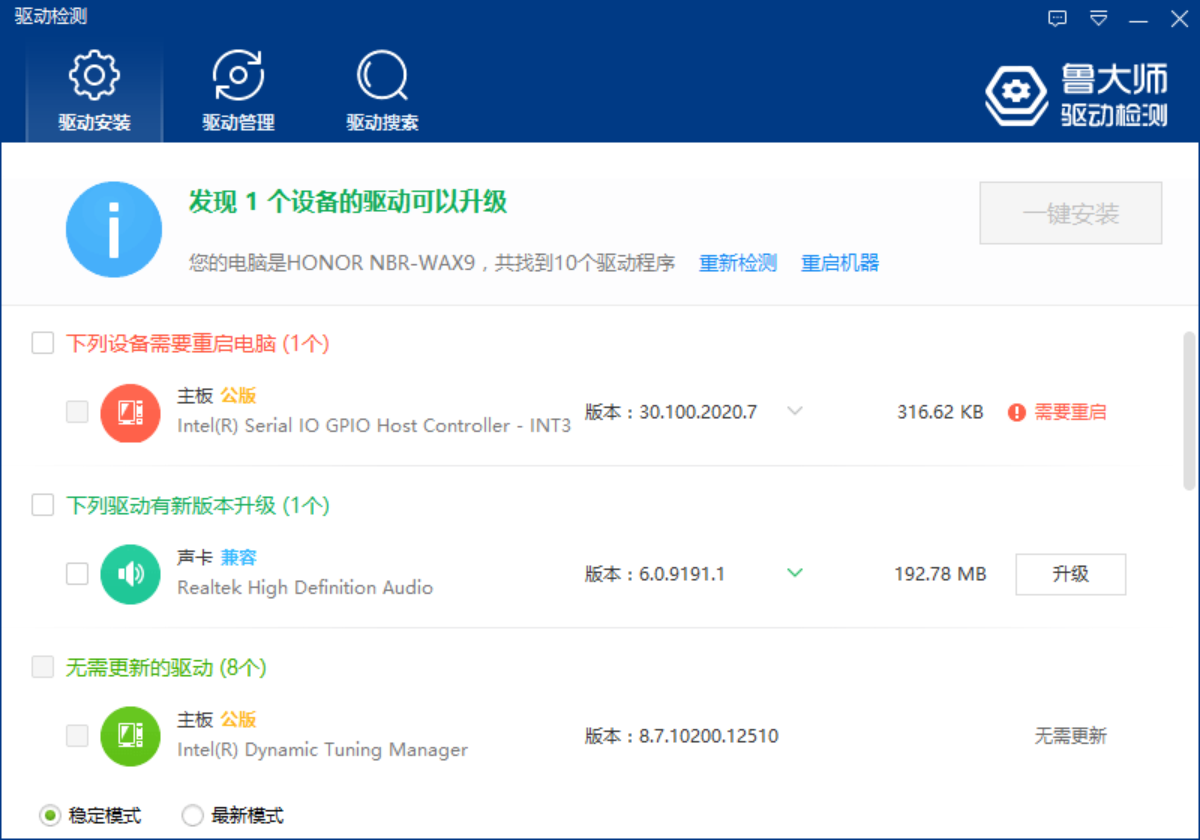The height and width of the screenshot is (840, 1200).
Task: Expand version dropdown for 30.100.2020.7
Action: click(x=795, y=411)
